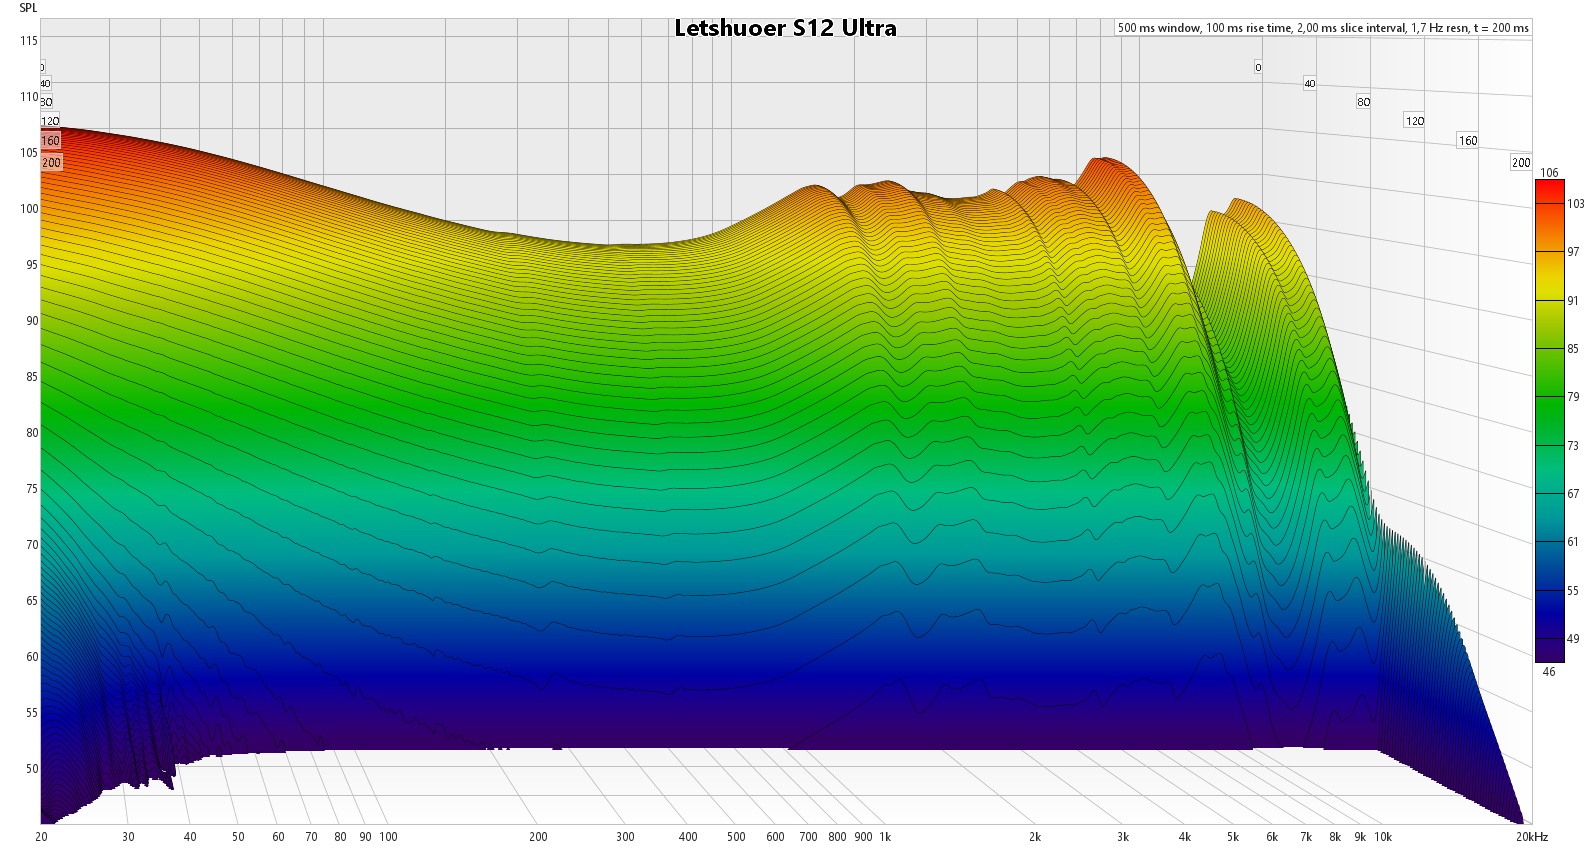Click the red-shaded 160 time label beside SPL axis

(x=50, y=141)
